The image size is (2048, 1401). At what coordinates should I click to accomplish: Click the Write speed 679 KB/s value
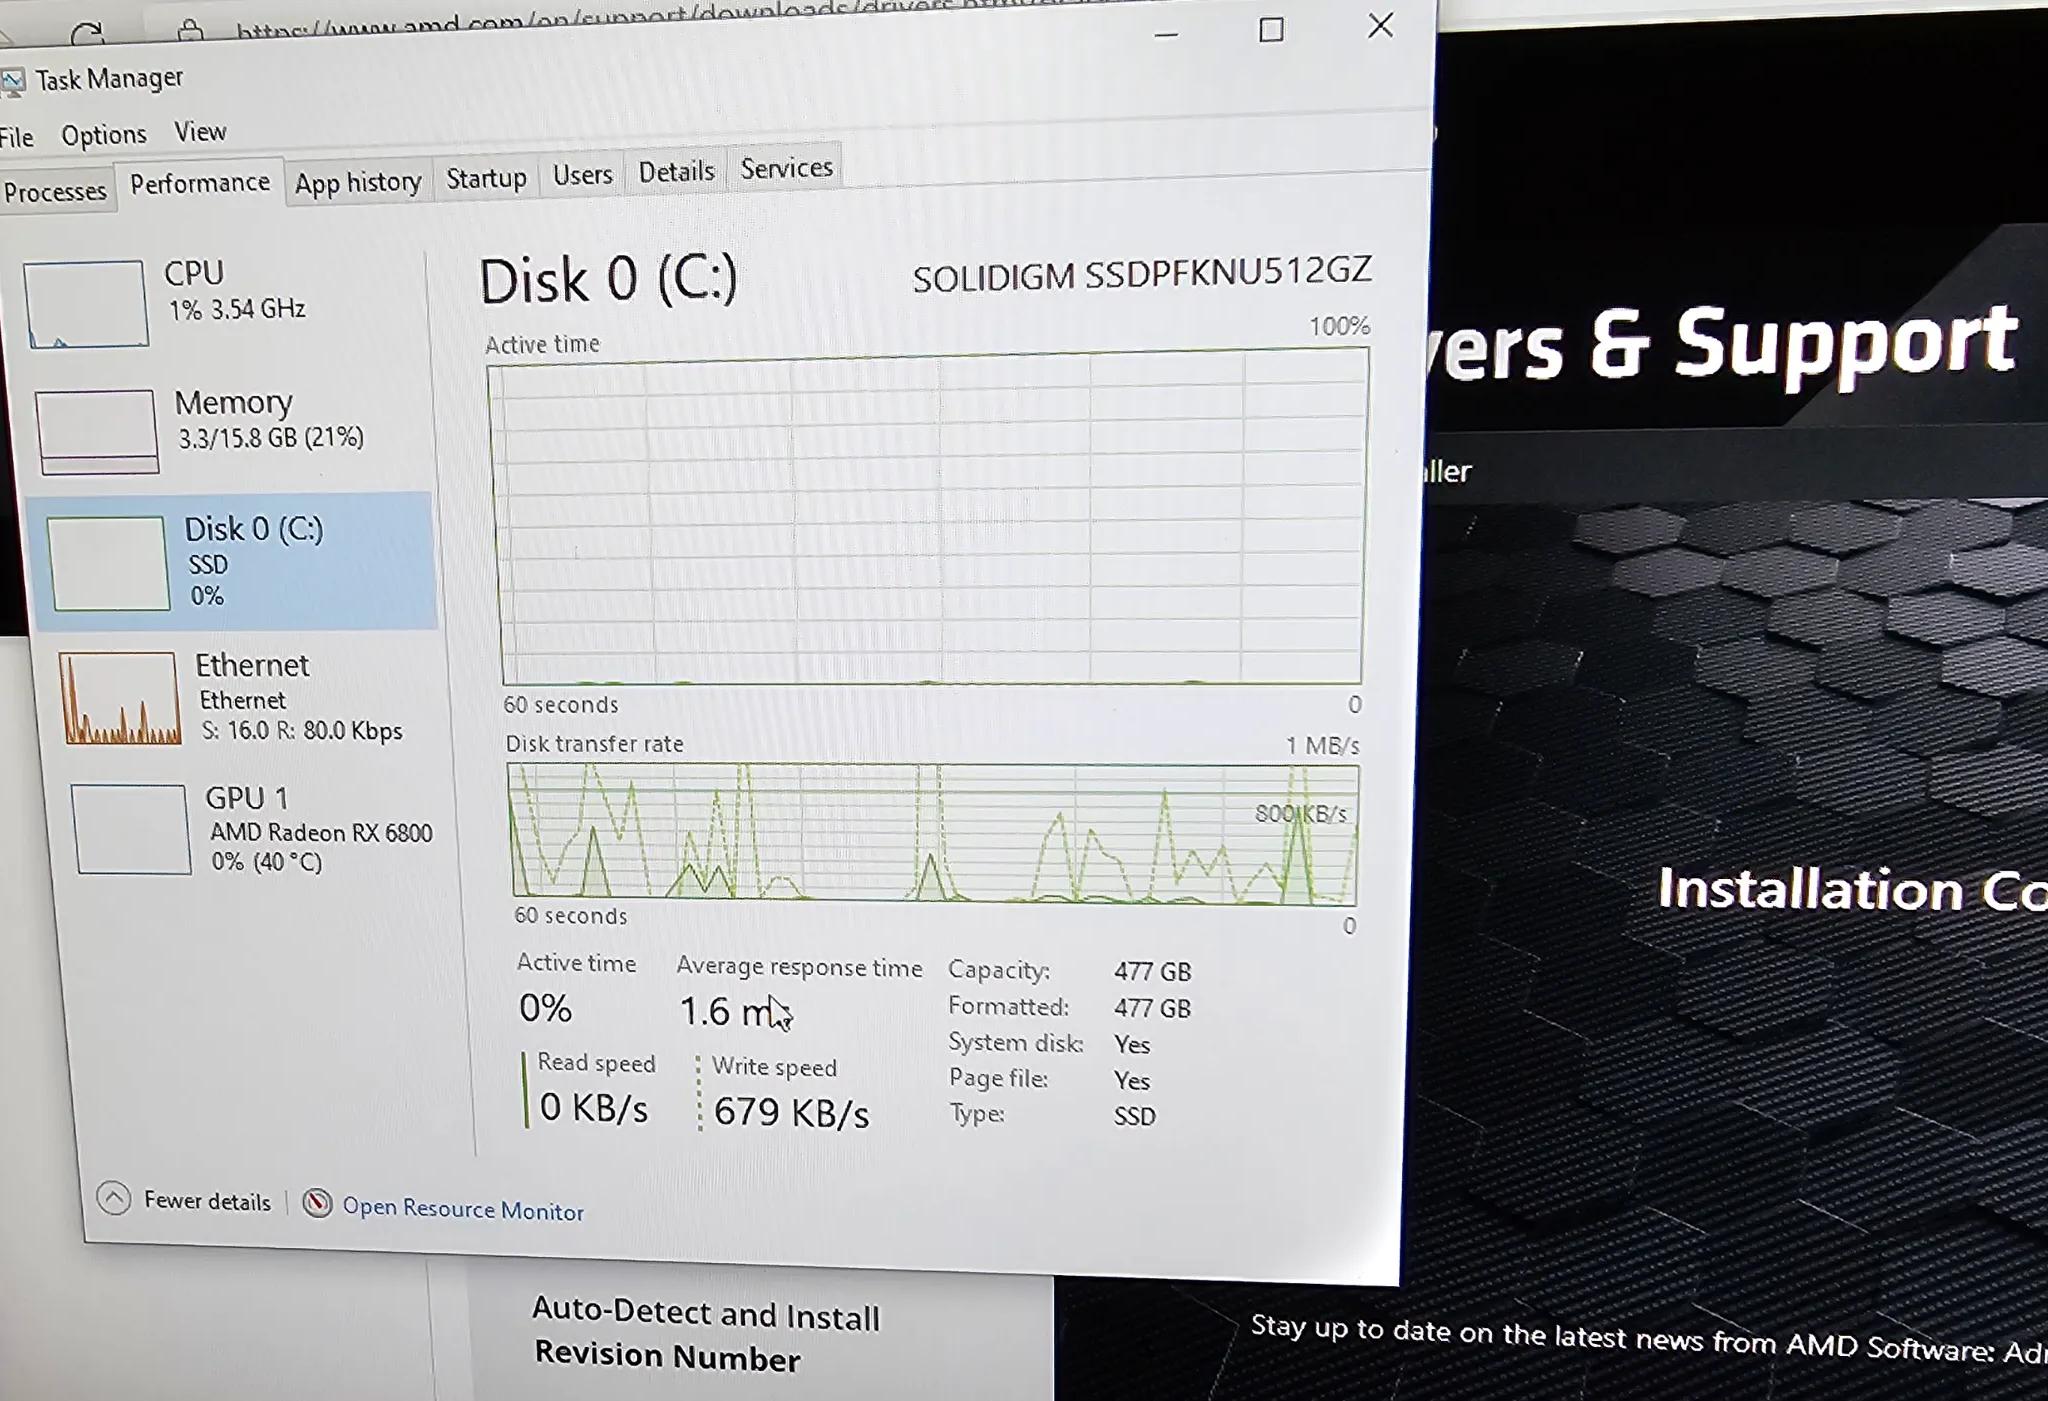coord(791,1112)
